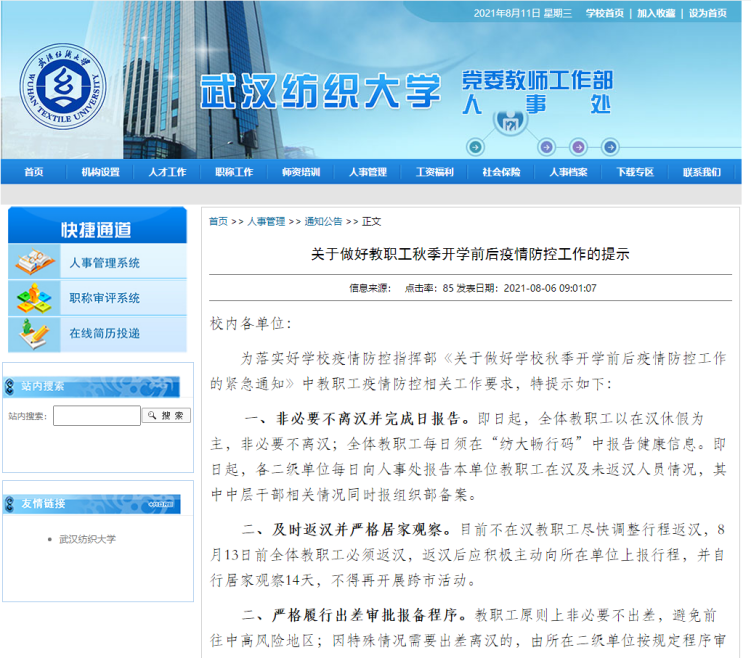Open the 人事管理 navigation item

click(368, 172)
